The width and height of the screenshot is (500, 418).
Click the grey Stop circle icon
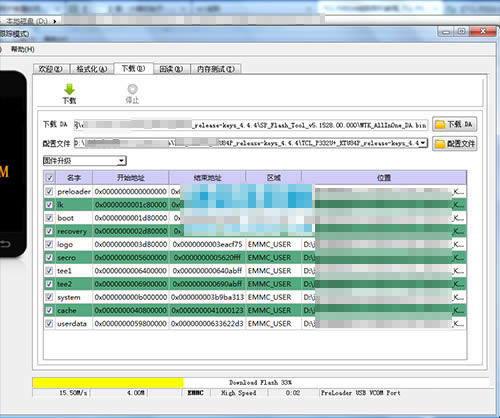132,89
